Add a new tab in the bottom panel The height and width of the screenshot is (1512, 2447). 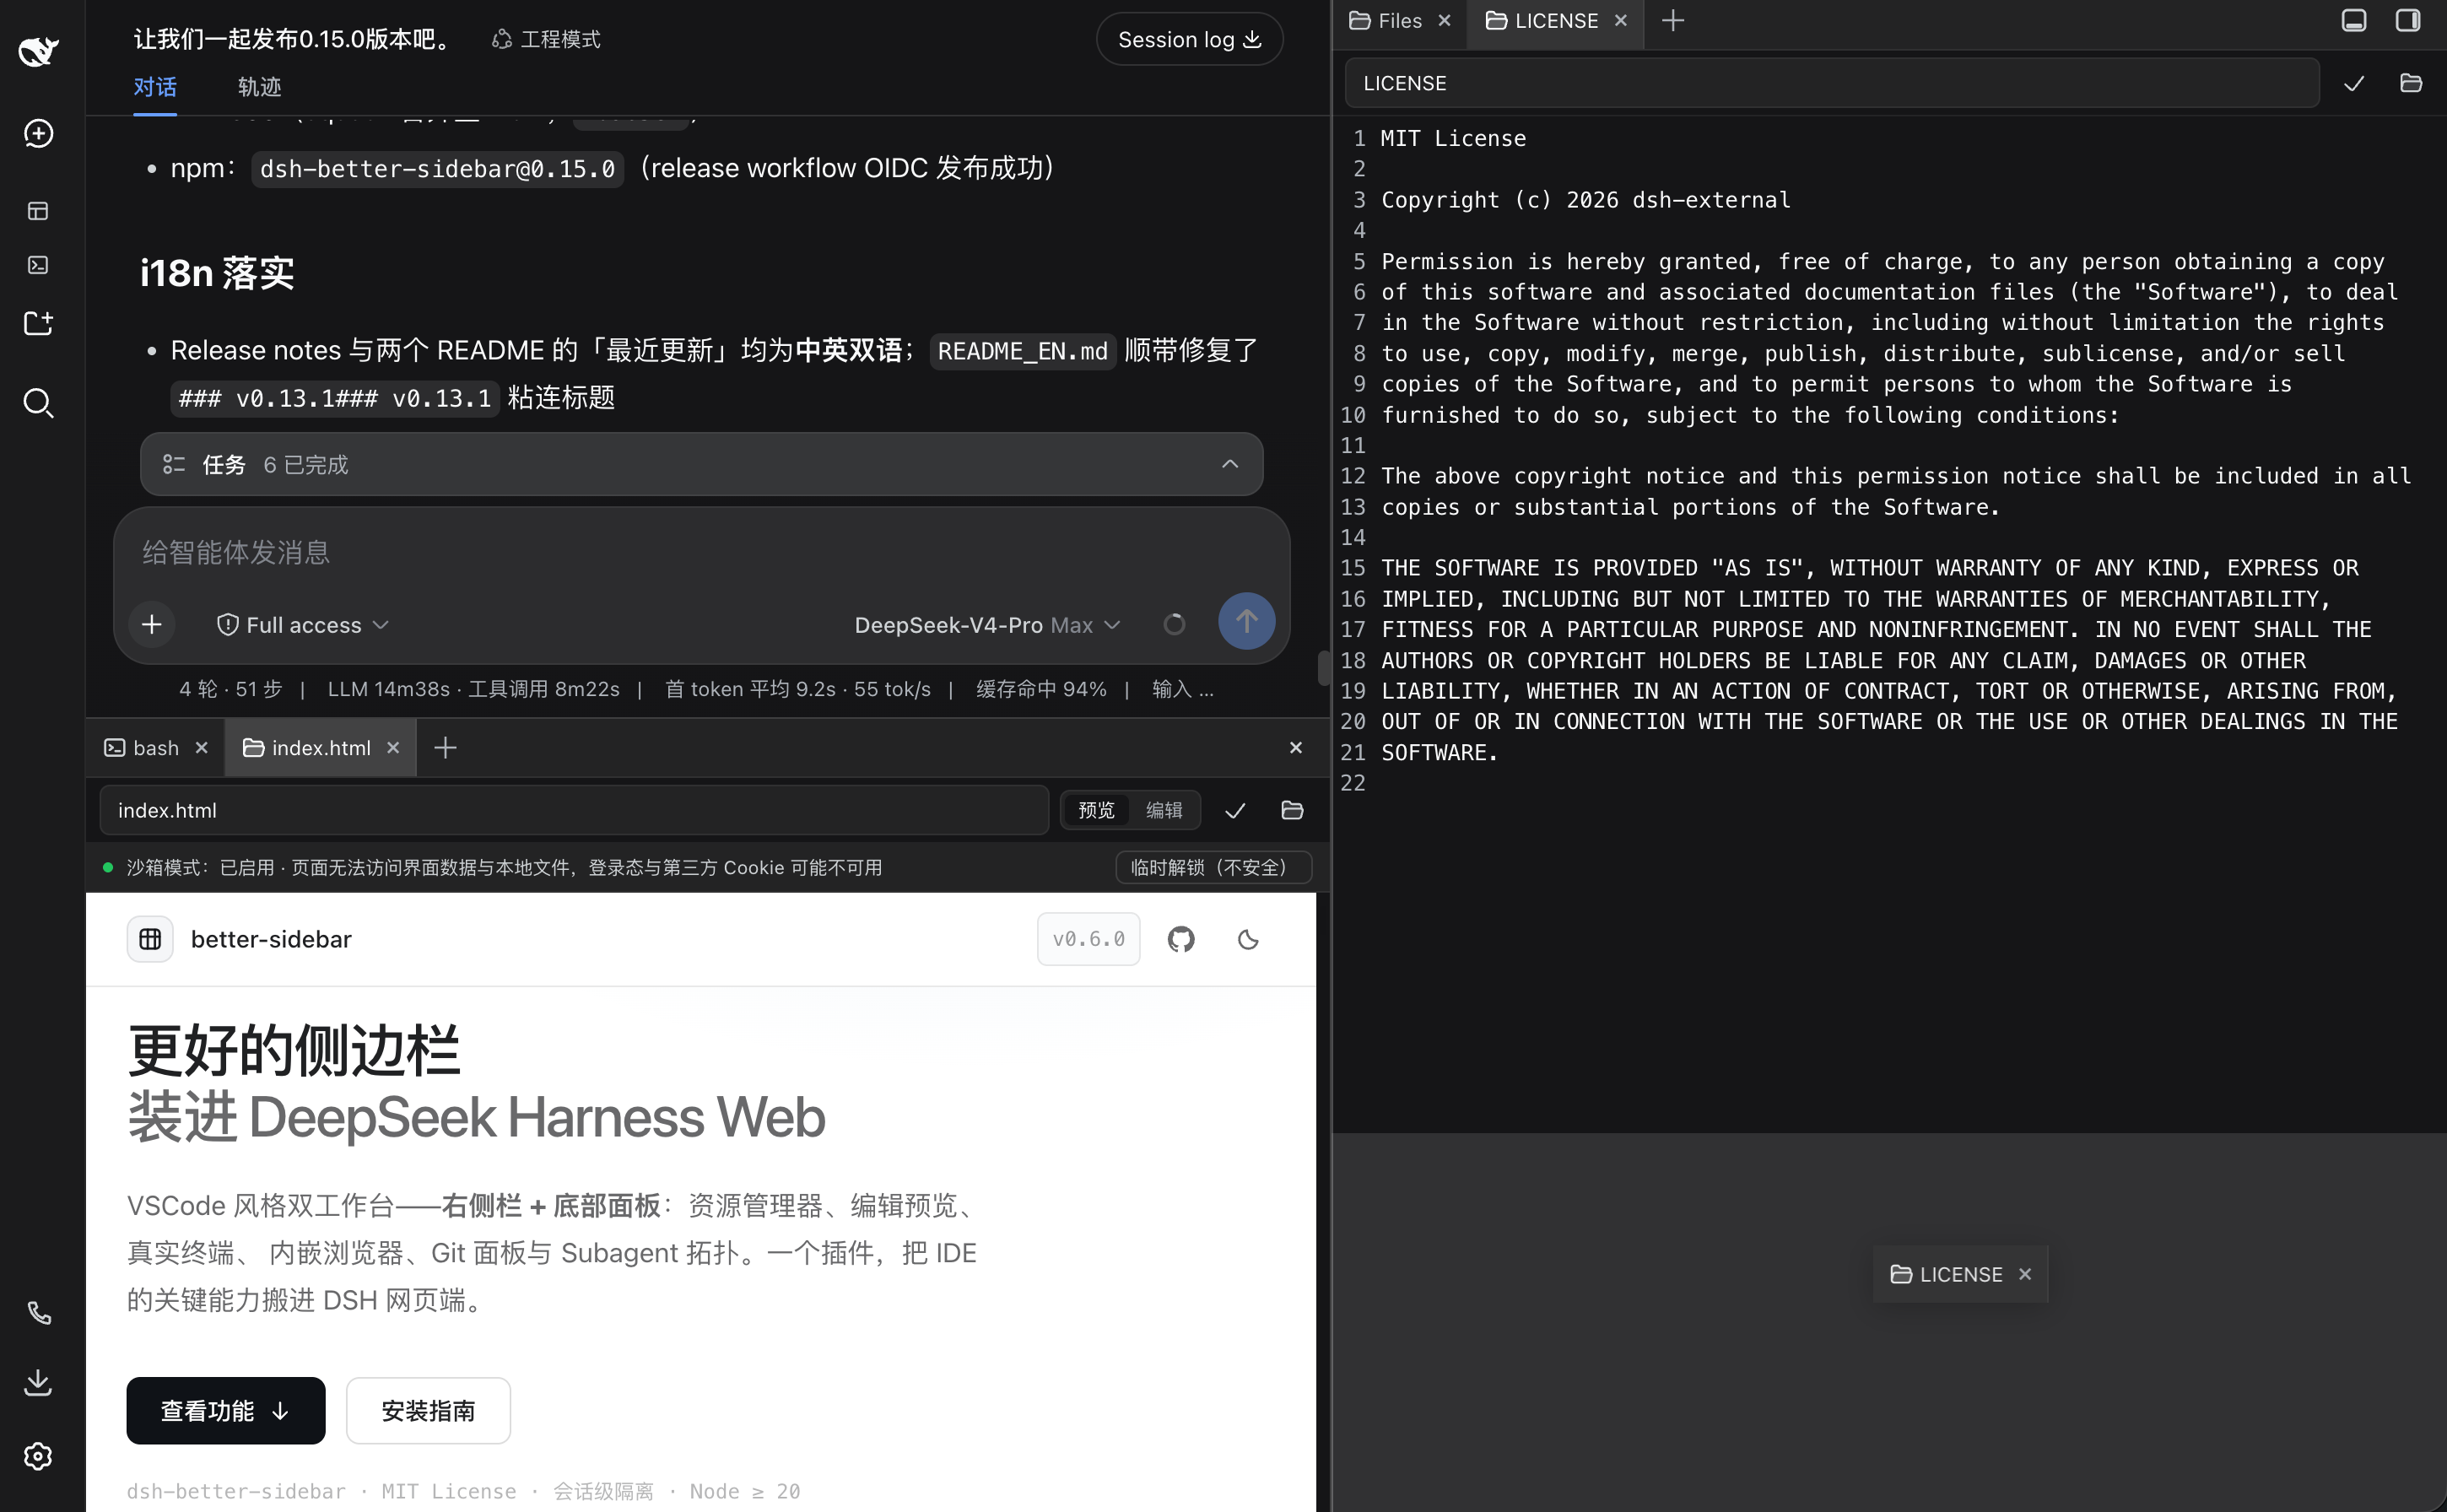445,748
